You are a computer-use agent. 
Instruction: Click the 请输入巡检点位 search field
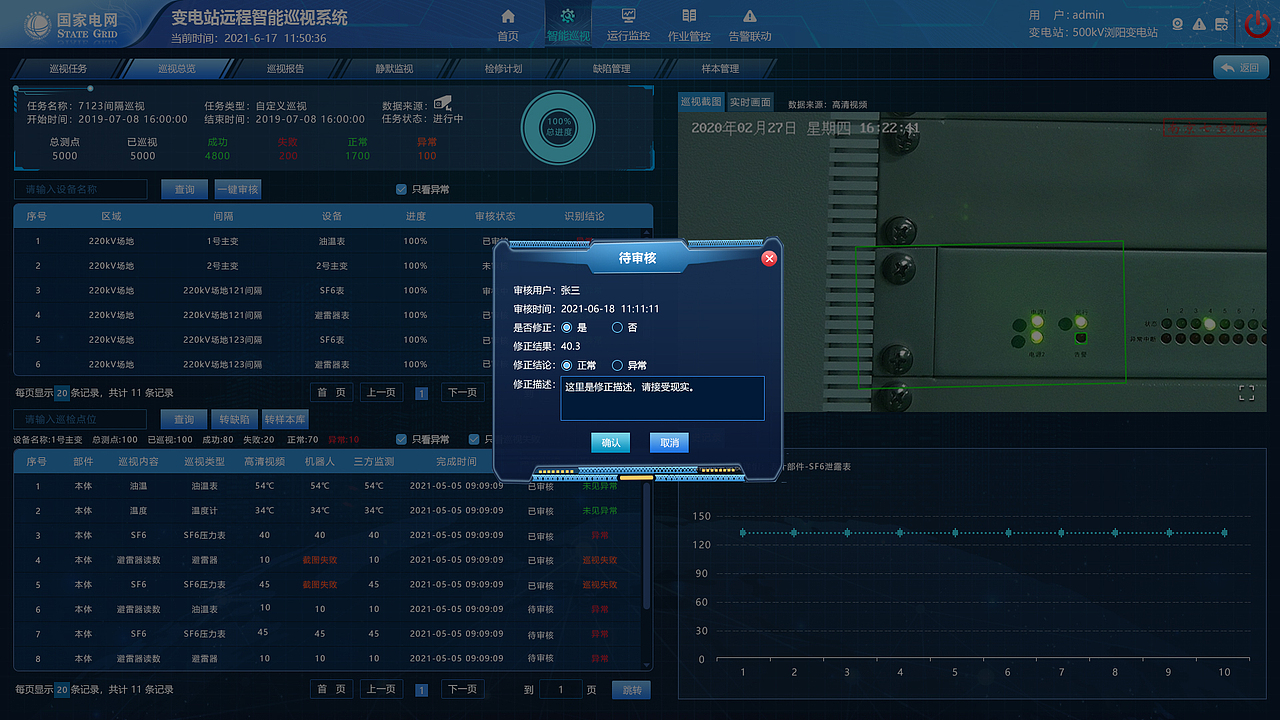[x=80, y=419]
